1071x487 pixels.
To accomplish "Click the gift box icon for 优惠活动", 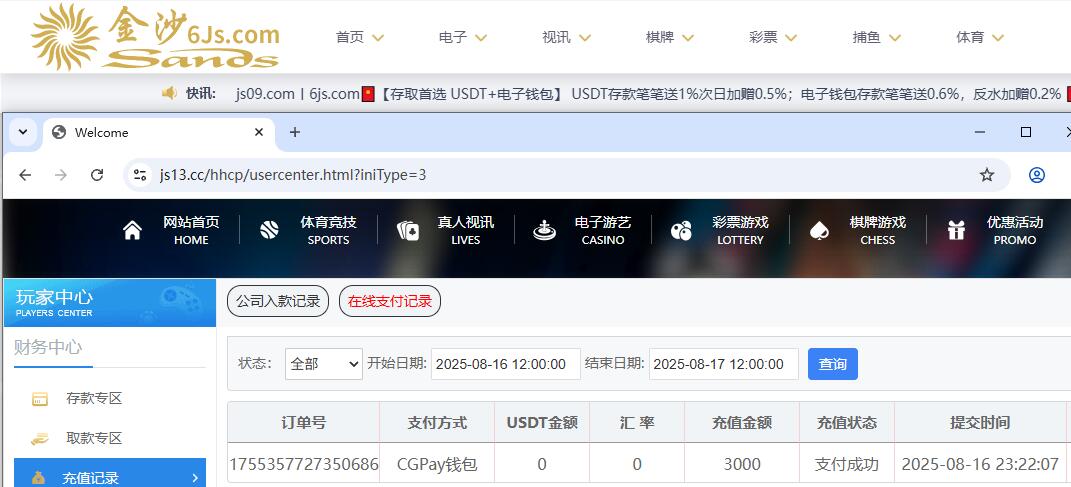I will 956,231.
